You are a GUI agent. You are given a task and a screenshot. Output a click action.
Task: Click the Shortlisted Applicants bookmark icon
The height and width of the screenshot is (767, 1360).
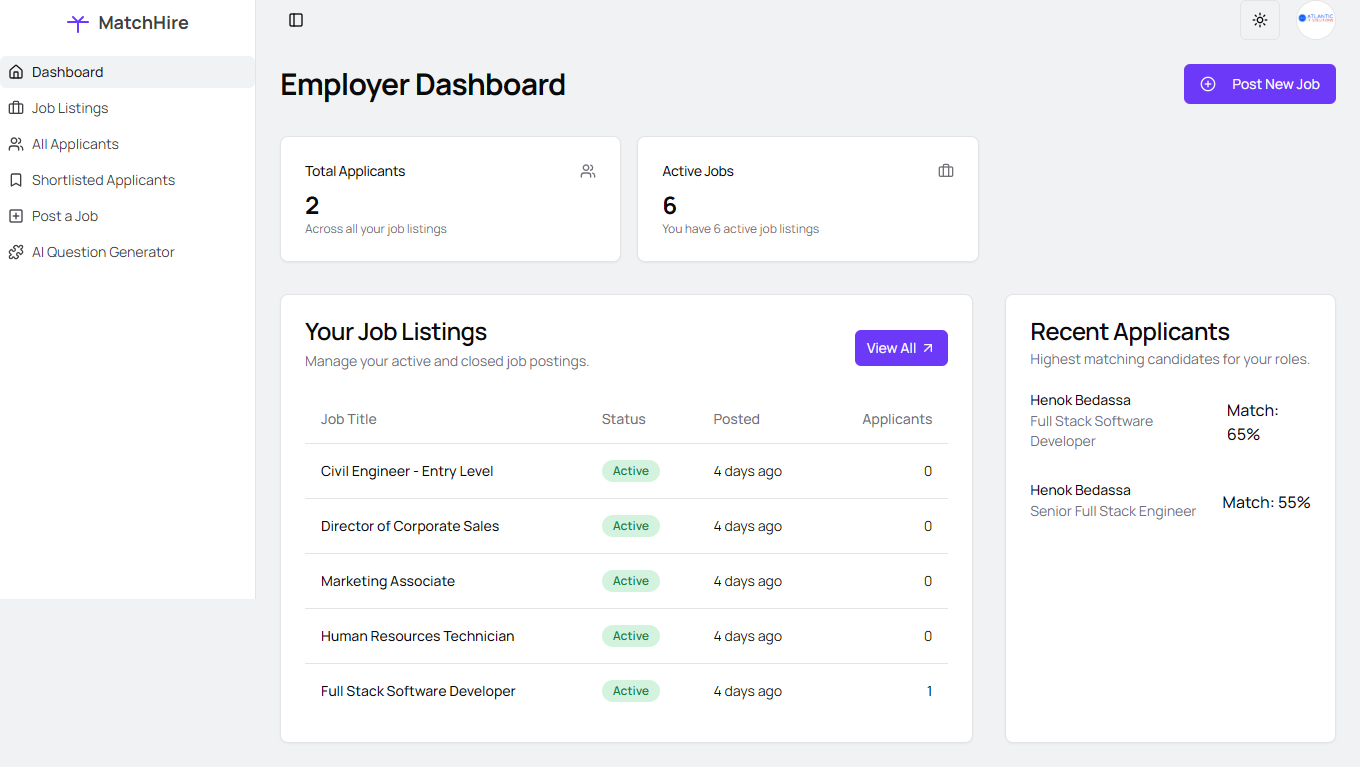pyautogui.click(x=16, y=180)
